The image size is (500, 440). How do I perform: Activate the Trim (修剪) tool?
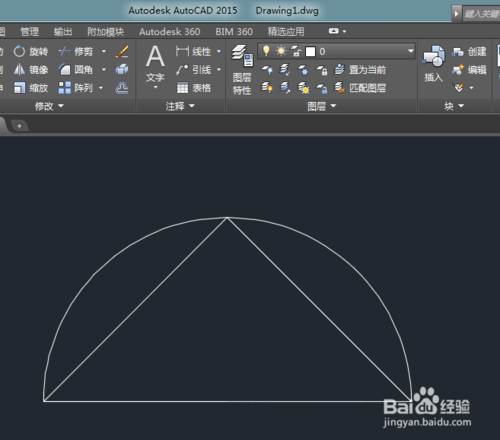click(76, 52)
